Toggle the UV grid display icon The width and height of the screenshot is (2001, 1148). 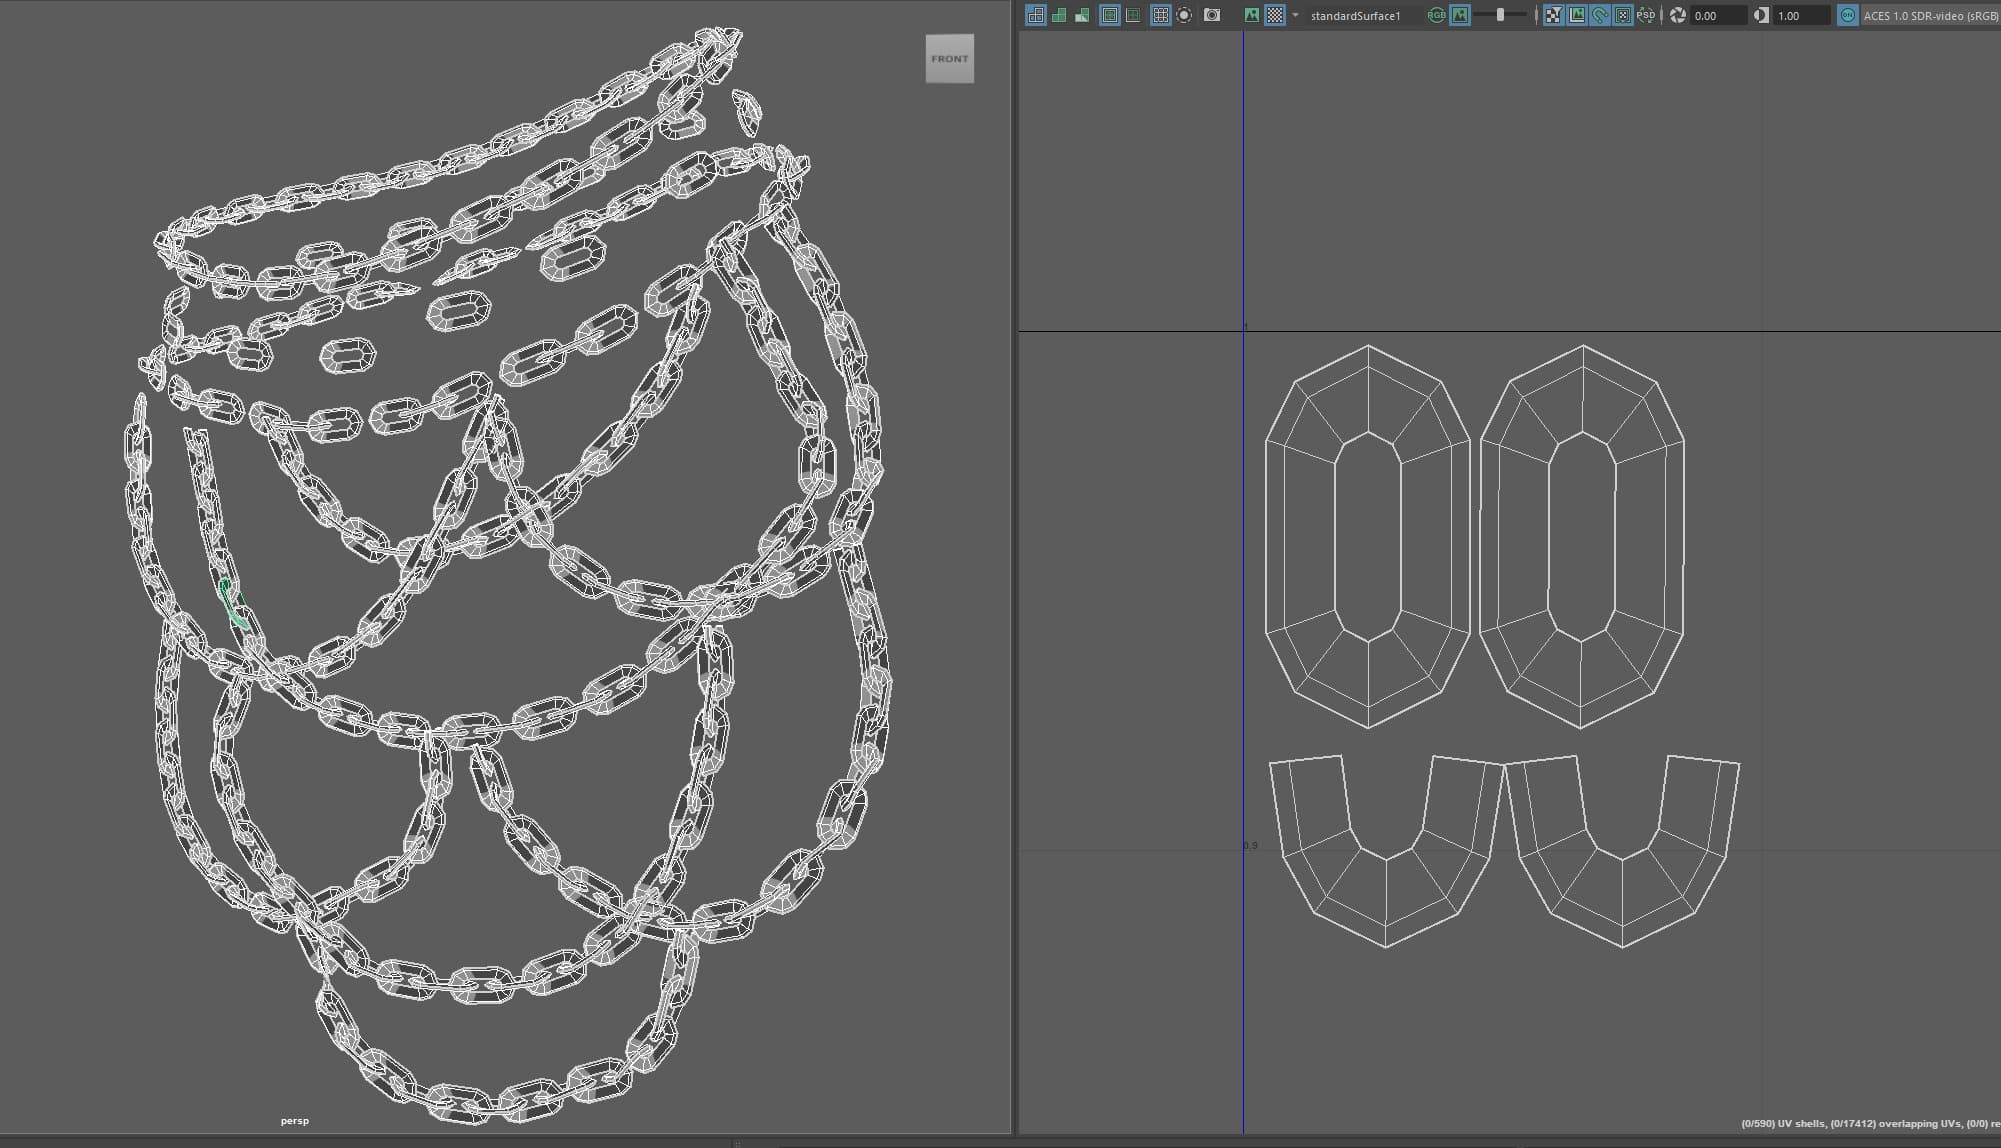click(x=1160, y=15)
